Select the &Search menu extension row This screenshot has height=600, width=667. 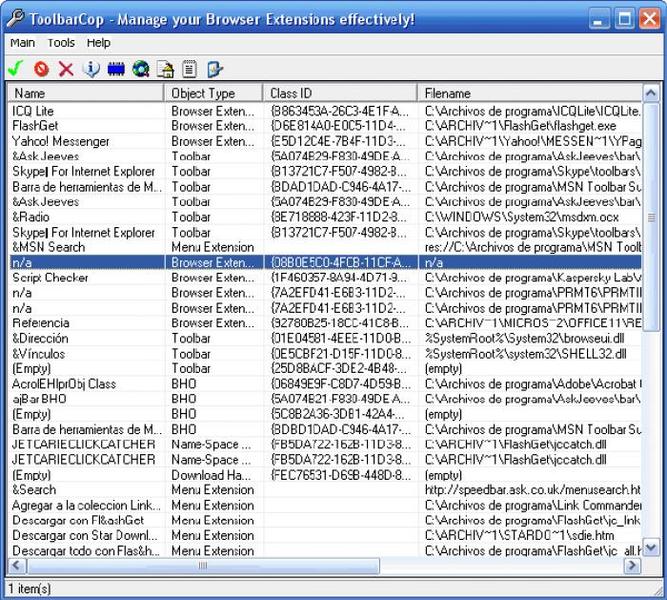pos(325,490)
